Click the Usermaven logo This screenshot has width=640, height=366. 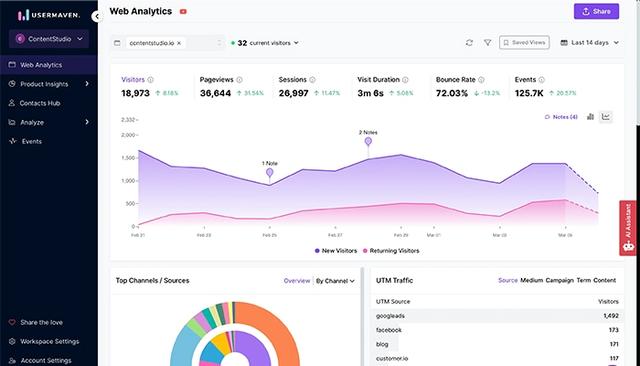49,15
